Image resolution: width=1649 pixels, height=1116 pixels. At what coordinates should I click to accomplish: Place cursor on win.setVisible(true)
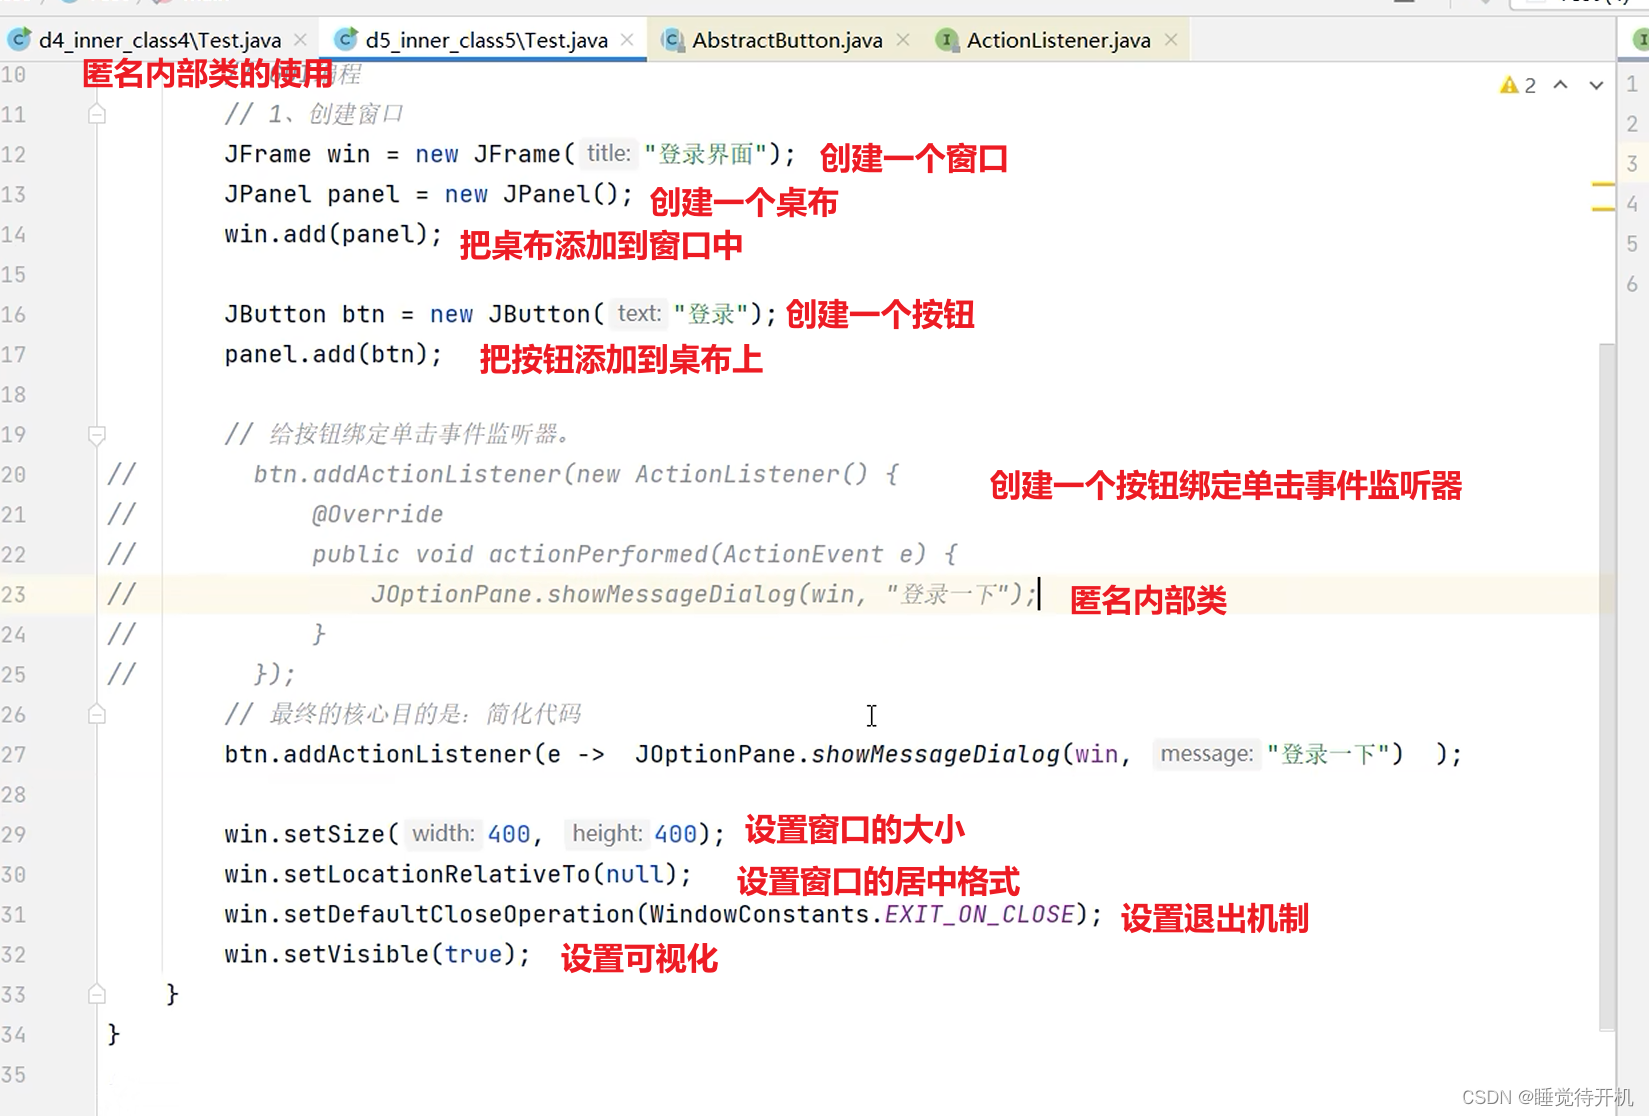click(x=377, y=954)
